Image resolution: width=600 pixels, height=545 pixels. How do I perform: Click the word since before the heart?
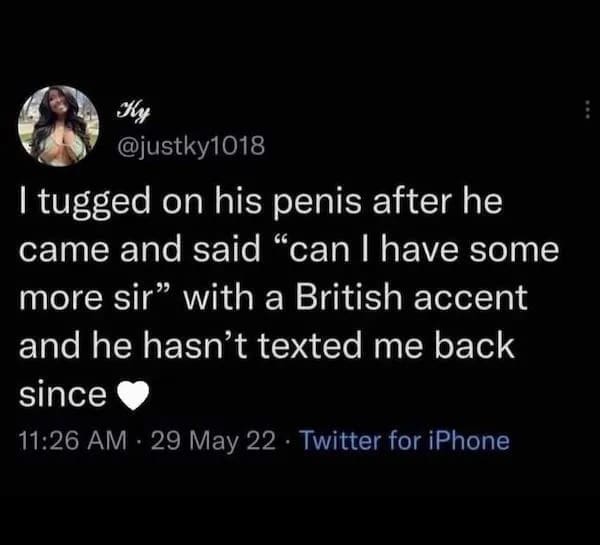click(63, 394)
